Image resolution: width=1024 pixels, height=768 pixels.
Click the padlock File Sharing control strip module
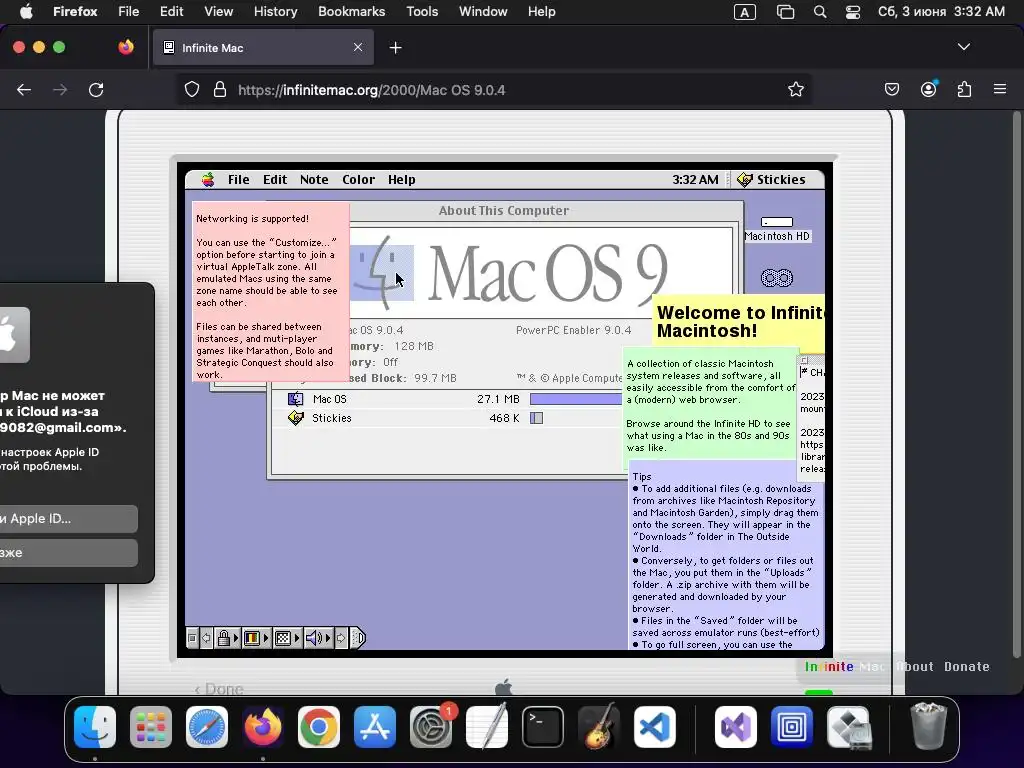pos(223,638)
